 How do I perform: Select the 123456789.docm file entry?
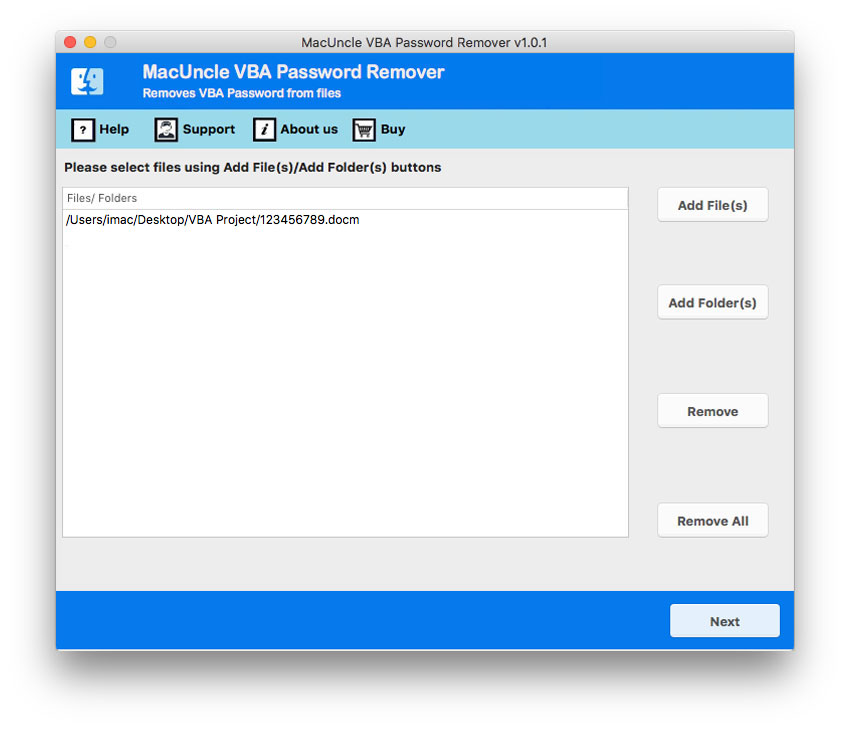212,219
